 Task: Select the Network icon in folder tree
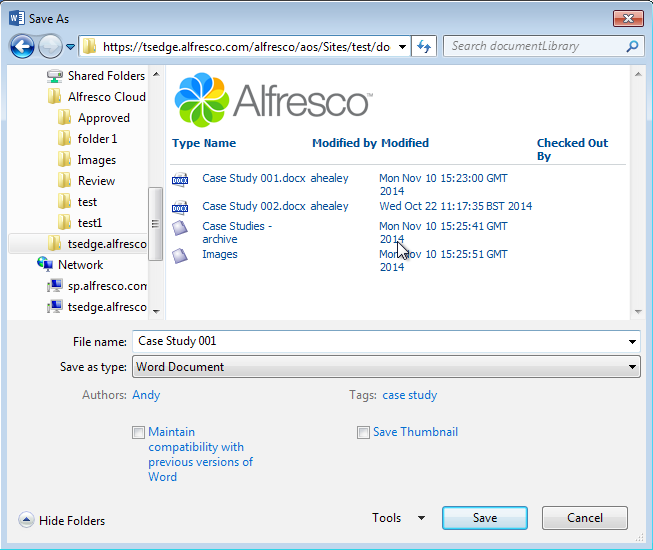[x=45, y=265]
